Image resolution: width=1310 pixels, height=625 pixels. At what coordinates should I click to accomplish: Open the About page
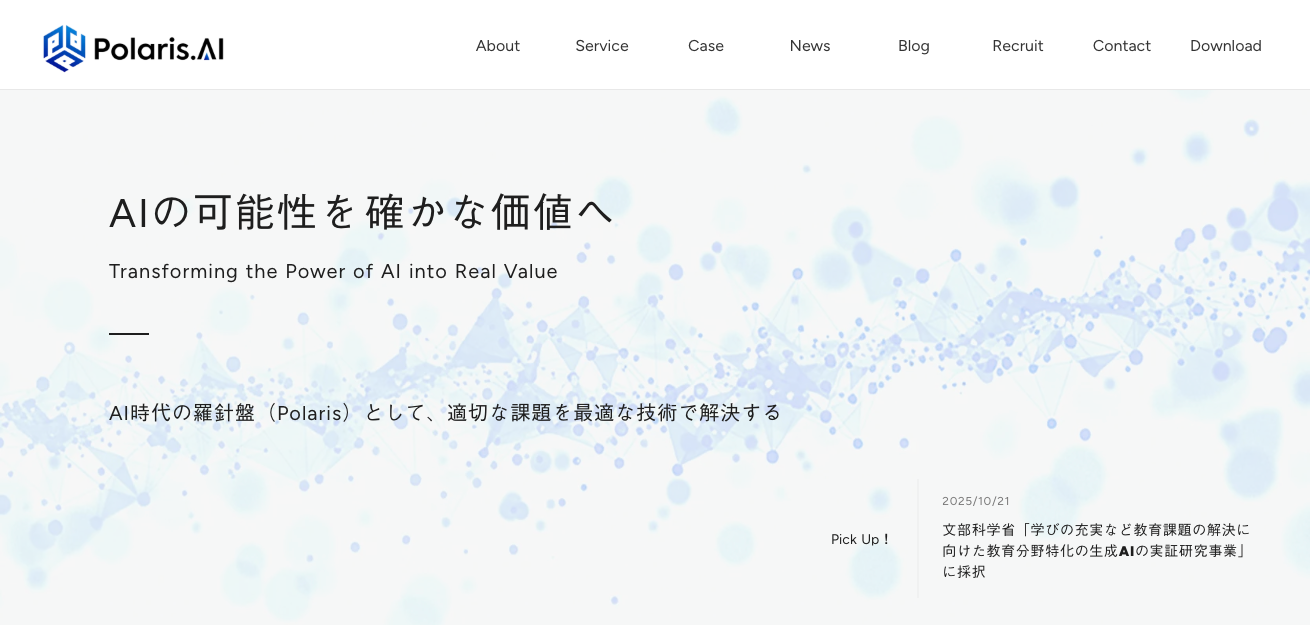(497, 45)
